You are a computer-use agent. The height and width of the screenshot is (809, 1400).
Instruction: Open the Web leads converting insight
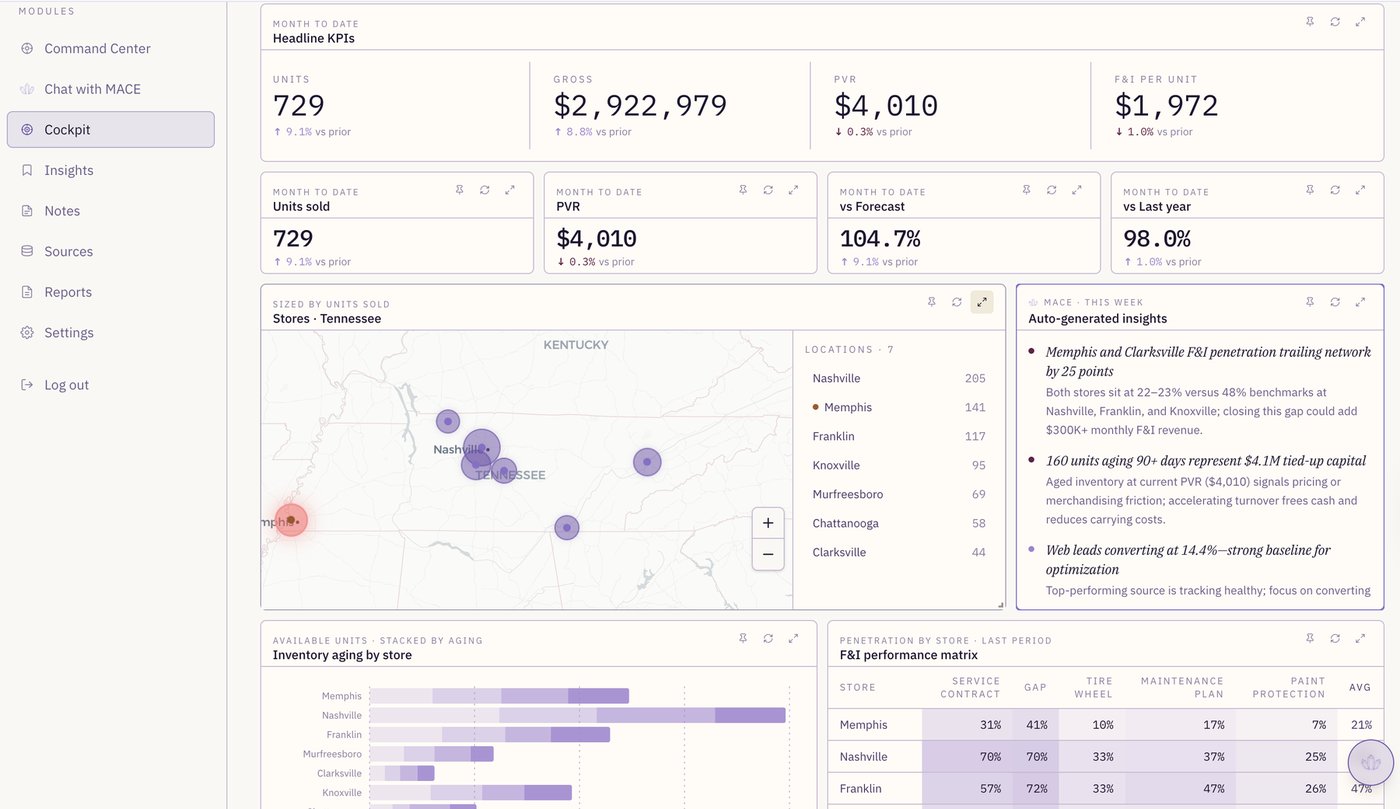pyautogui.click(x=1200, y=570)
